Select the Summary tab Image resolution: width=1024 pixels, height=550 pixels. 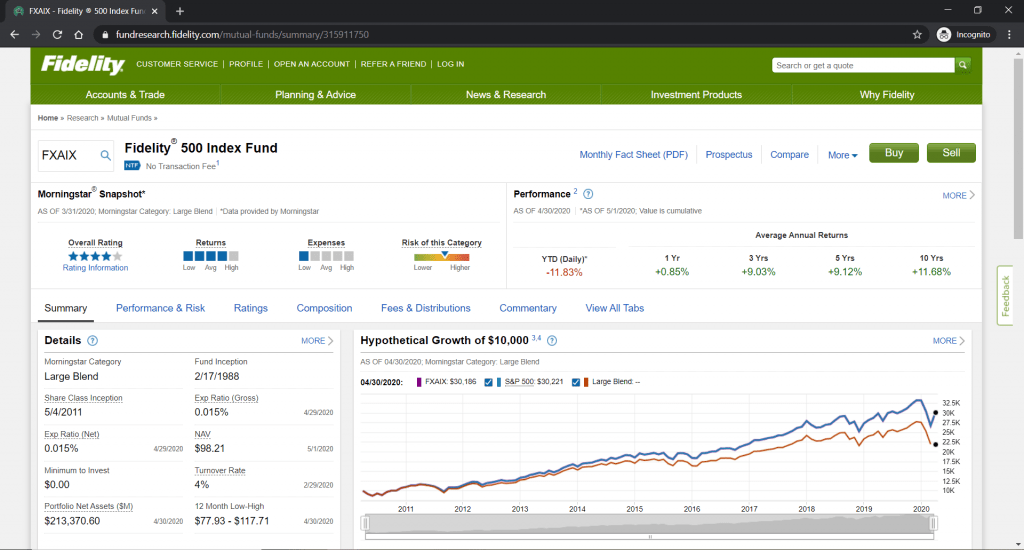point(65,308)
